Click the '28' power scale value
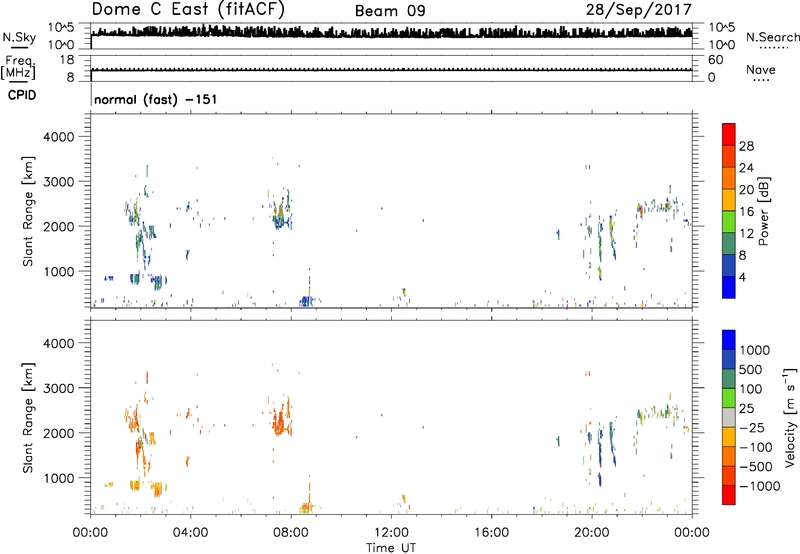 tap(746, 146)
